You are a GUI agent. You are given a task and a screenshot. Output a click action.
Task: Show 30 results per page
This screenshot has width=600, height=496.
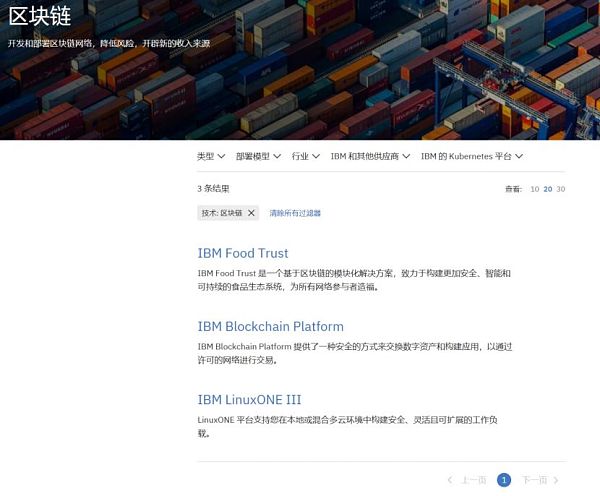[561, 189]
